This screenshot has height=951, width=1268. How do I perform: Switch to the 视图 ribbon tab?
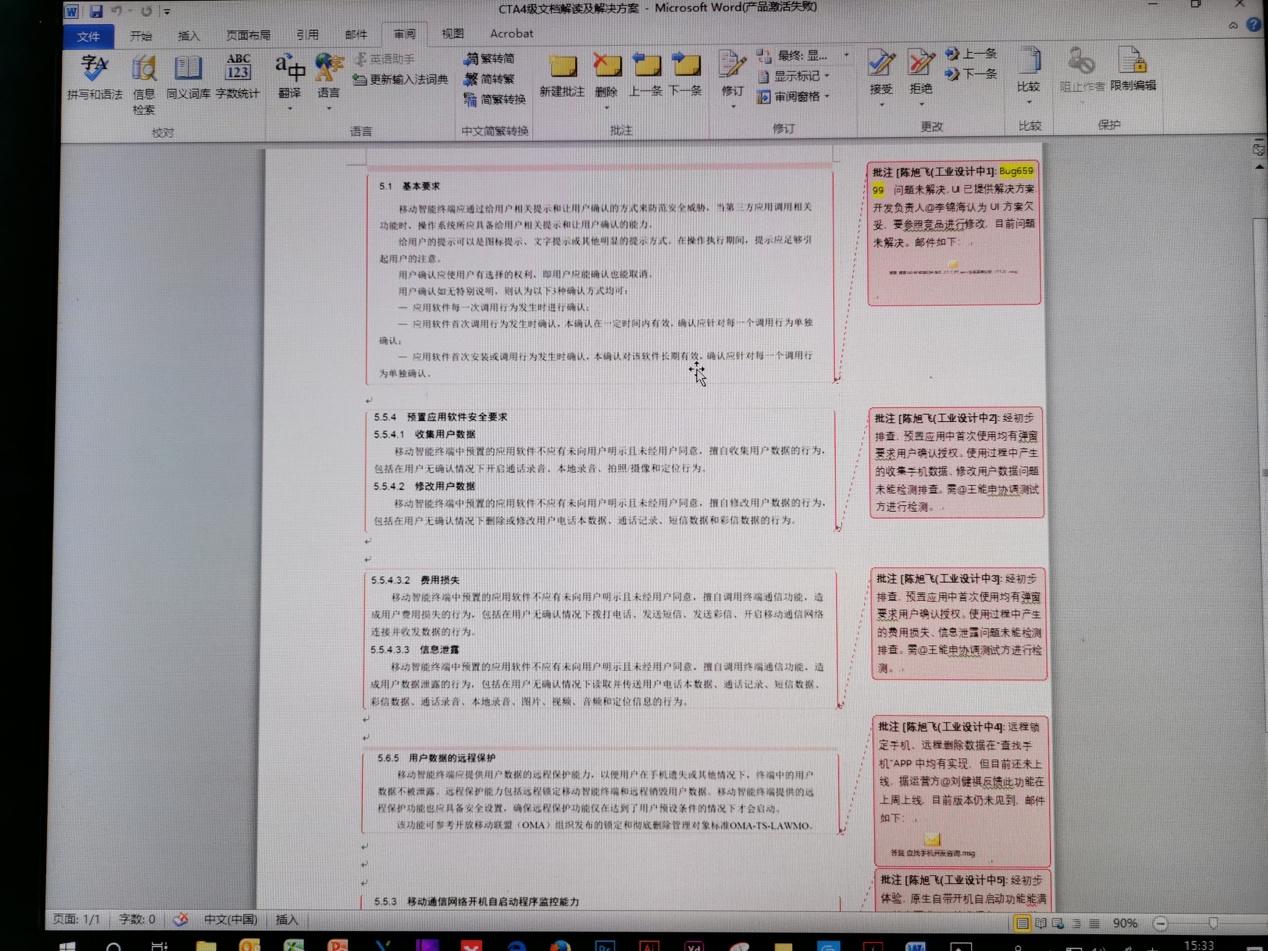(x=451, y=33)
